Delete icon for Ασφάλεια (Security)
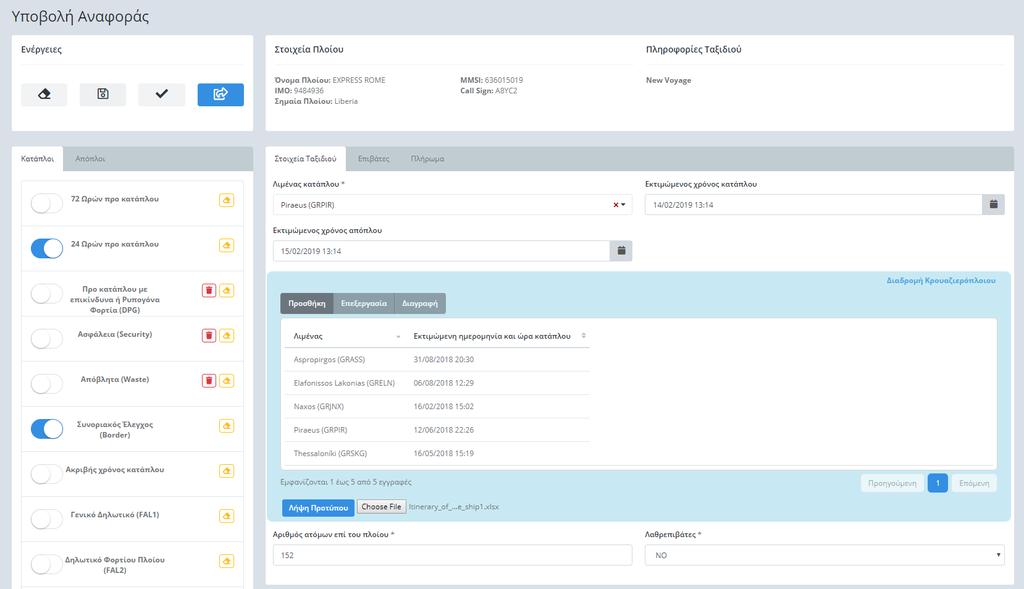Screen dimensions: 1024x589 [x=209, y=335]
